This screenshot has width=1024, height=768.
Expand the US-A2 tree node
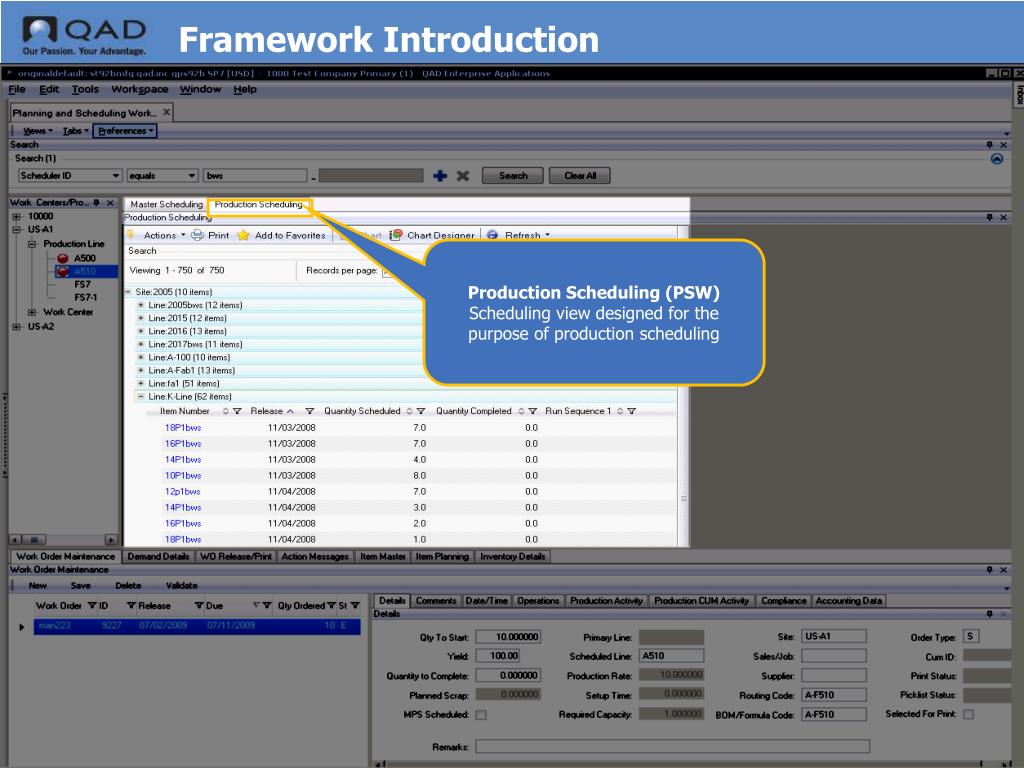pyautogui.click(x=17, y=327)
